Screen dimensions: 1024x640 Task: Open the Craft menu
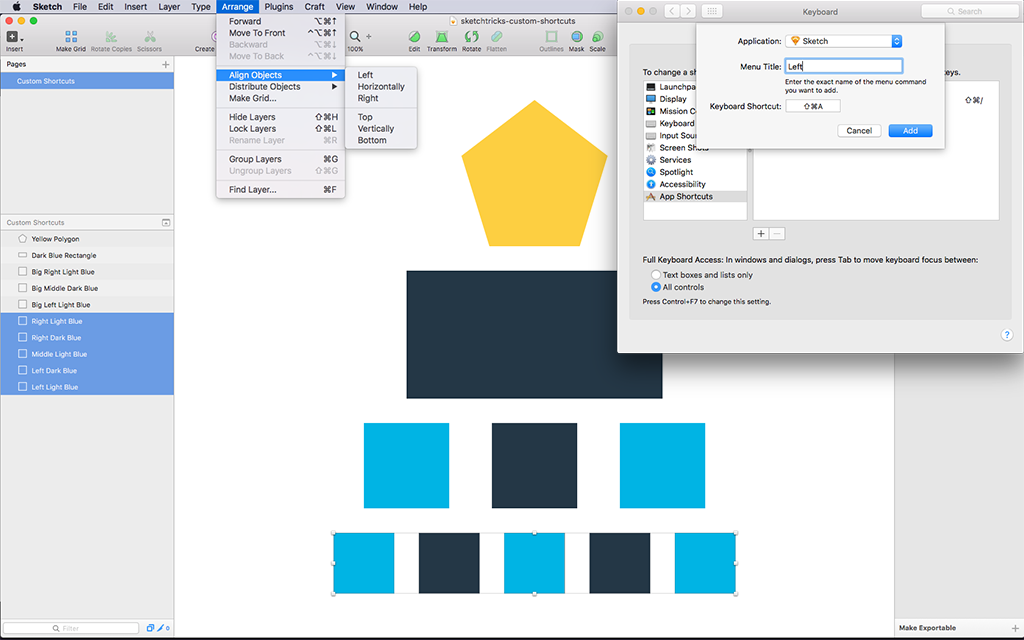tap(315, 7)
